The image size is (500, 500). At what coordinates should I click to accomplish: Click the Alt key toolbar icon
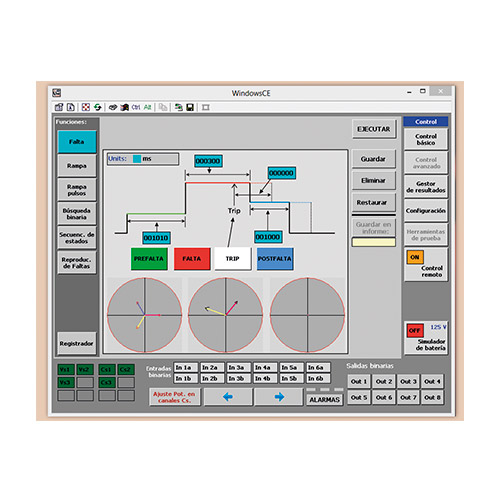click(147, 107)
